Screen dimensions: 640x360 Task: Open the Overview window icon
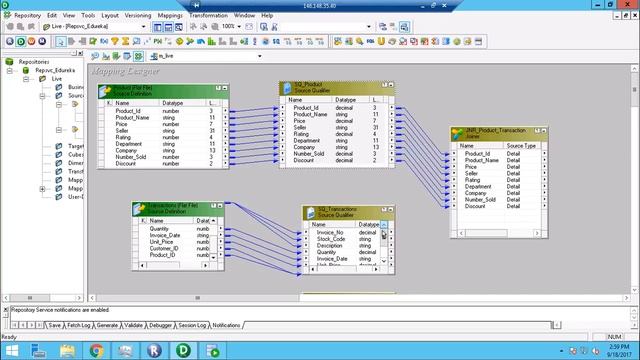tap(179, 27)
